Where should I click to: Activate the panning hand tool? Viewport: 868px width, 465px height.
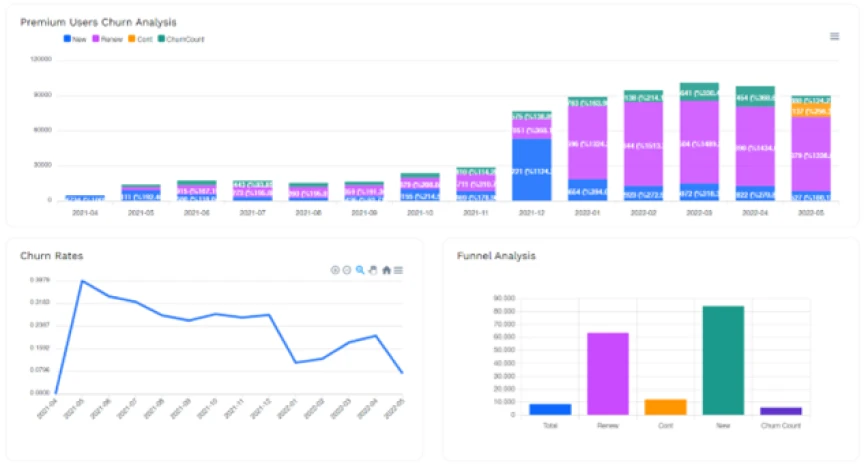click(x=373, y=270)
